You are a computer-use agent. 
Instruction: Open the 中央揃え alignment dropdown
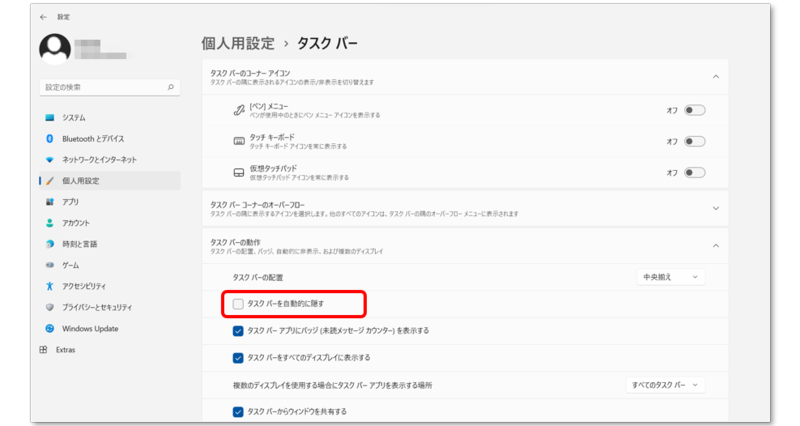click(x=671, y=277)
